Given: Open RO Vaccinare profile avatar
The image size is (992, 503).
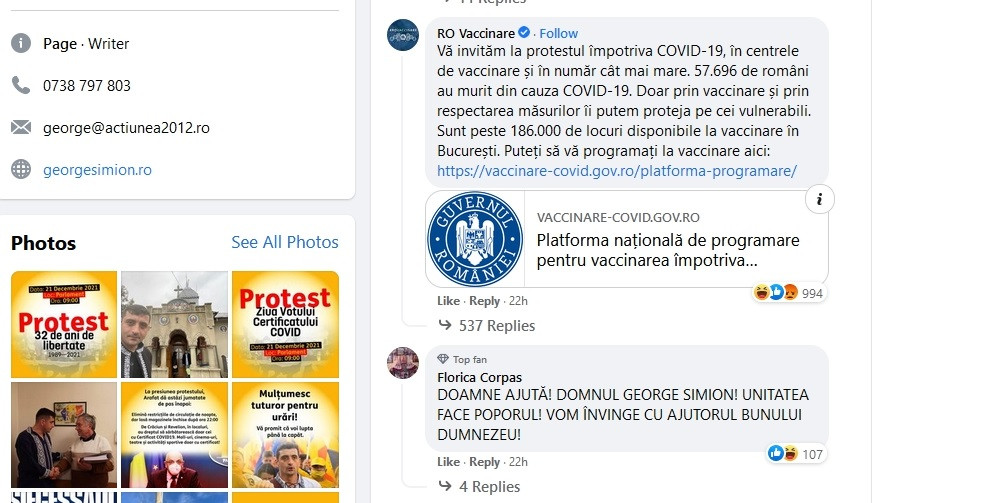Looking at the screenshot, I should (403, 34).
